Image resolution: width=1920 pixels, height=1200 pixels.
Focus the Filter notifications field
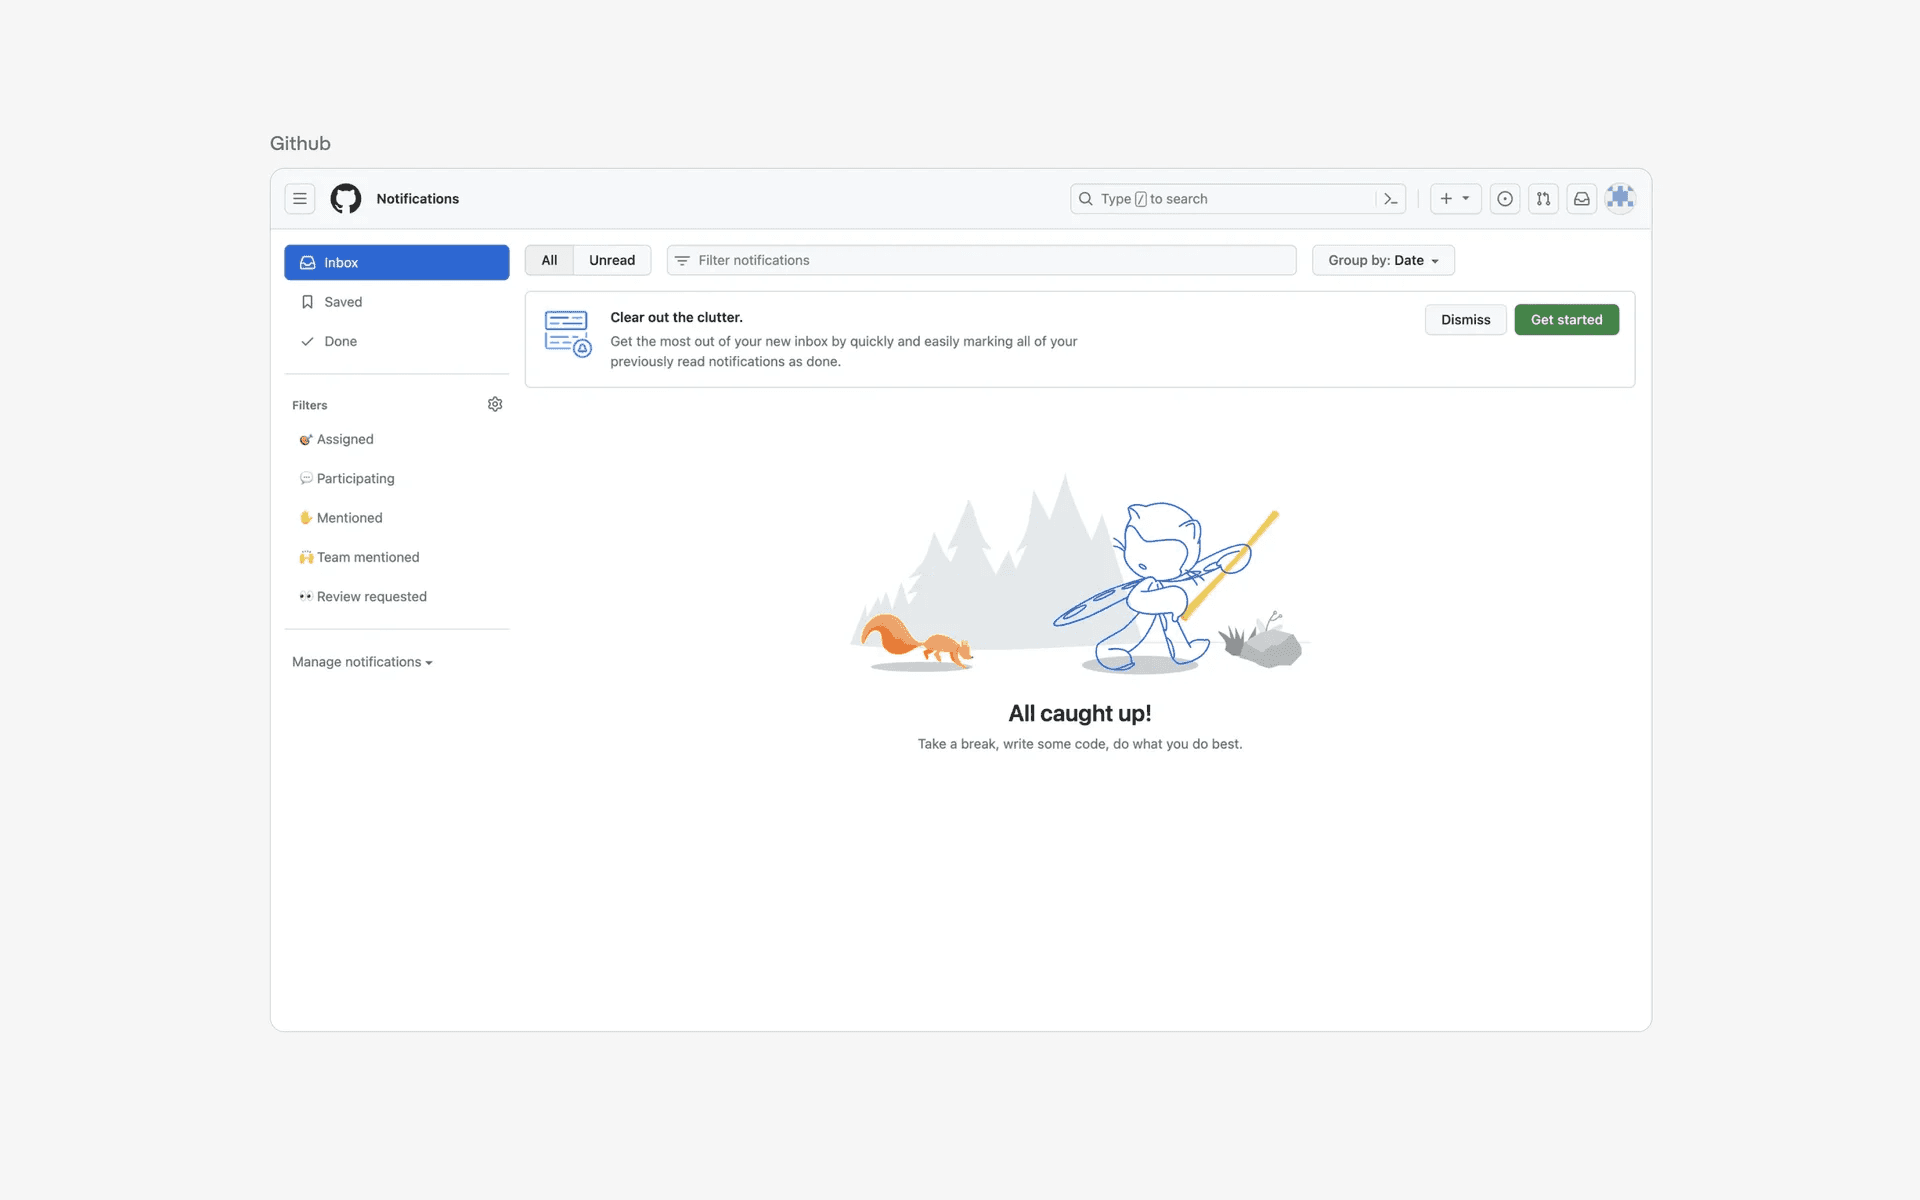(990, 260)
